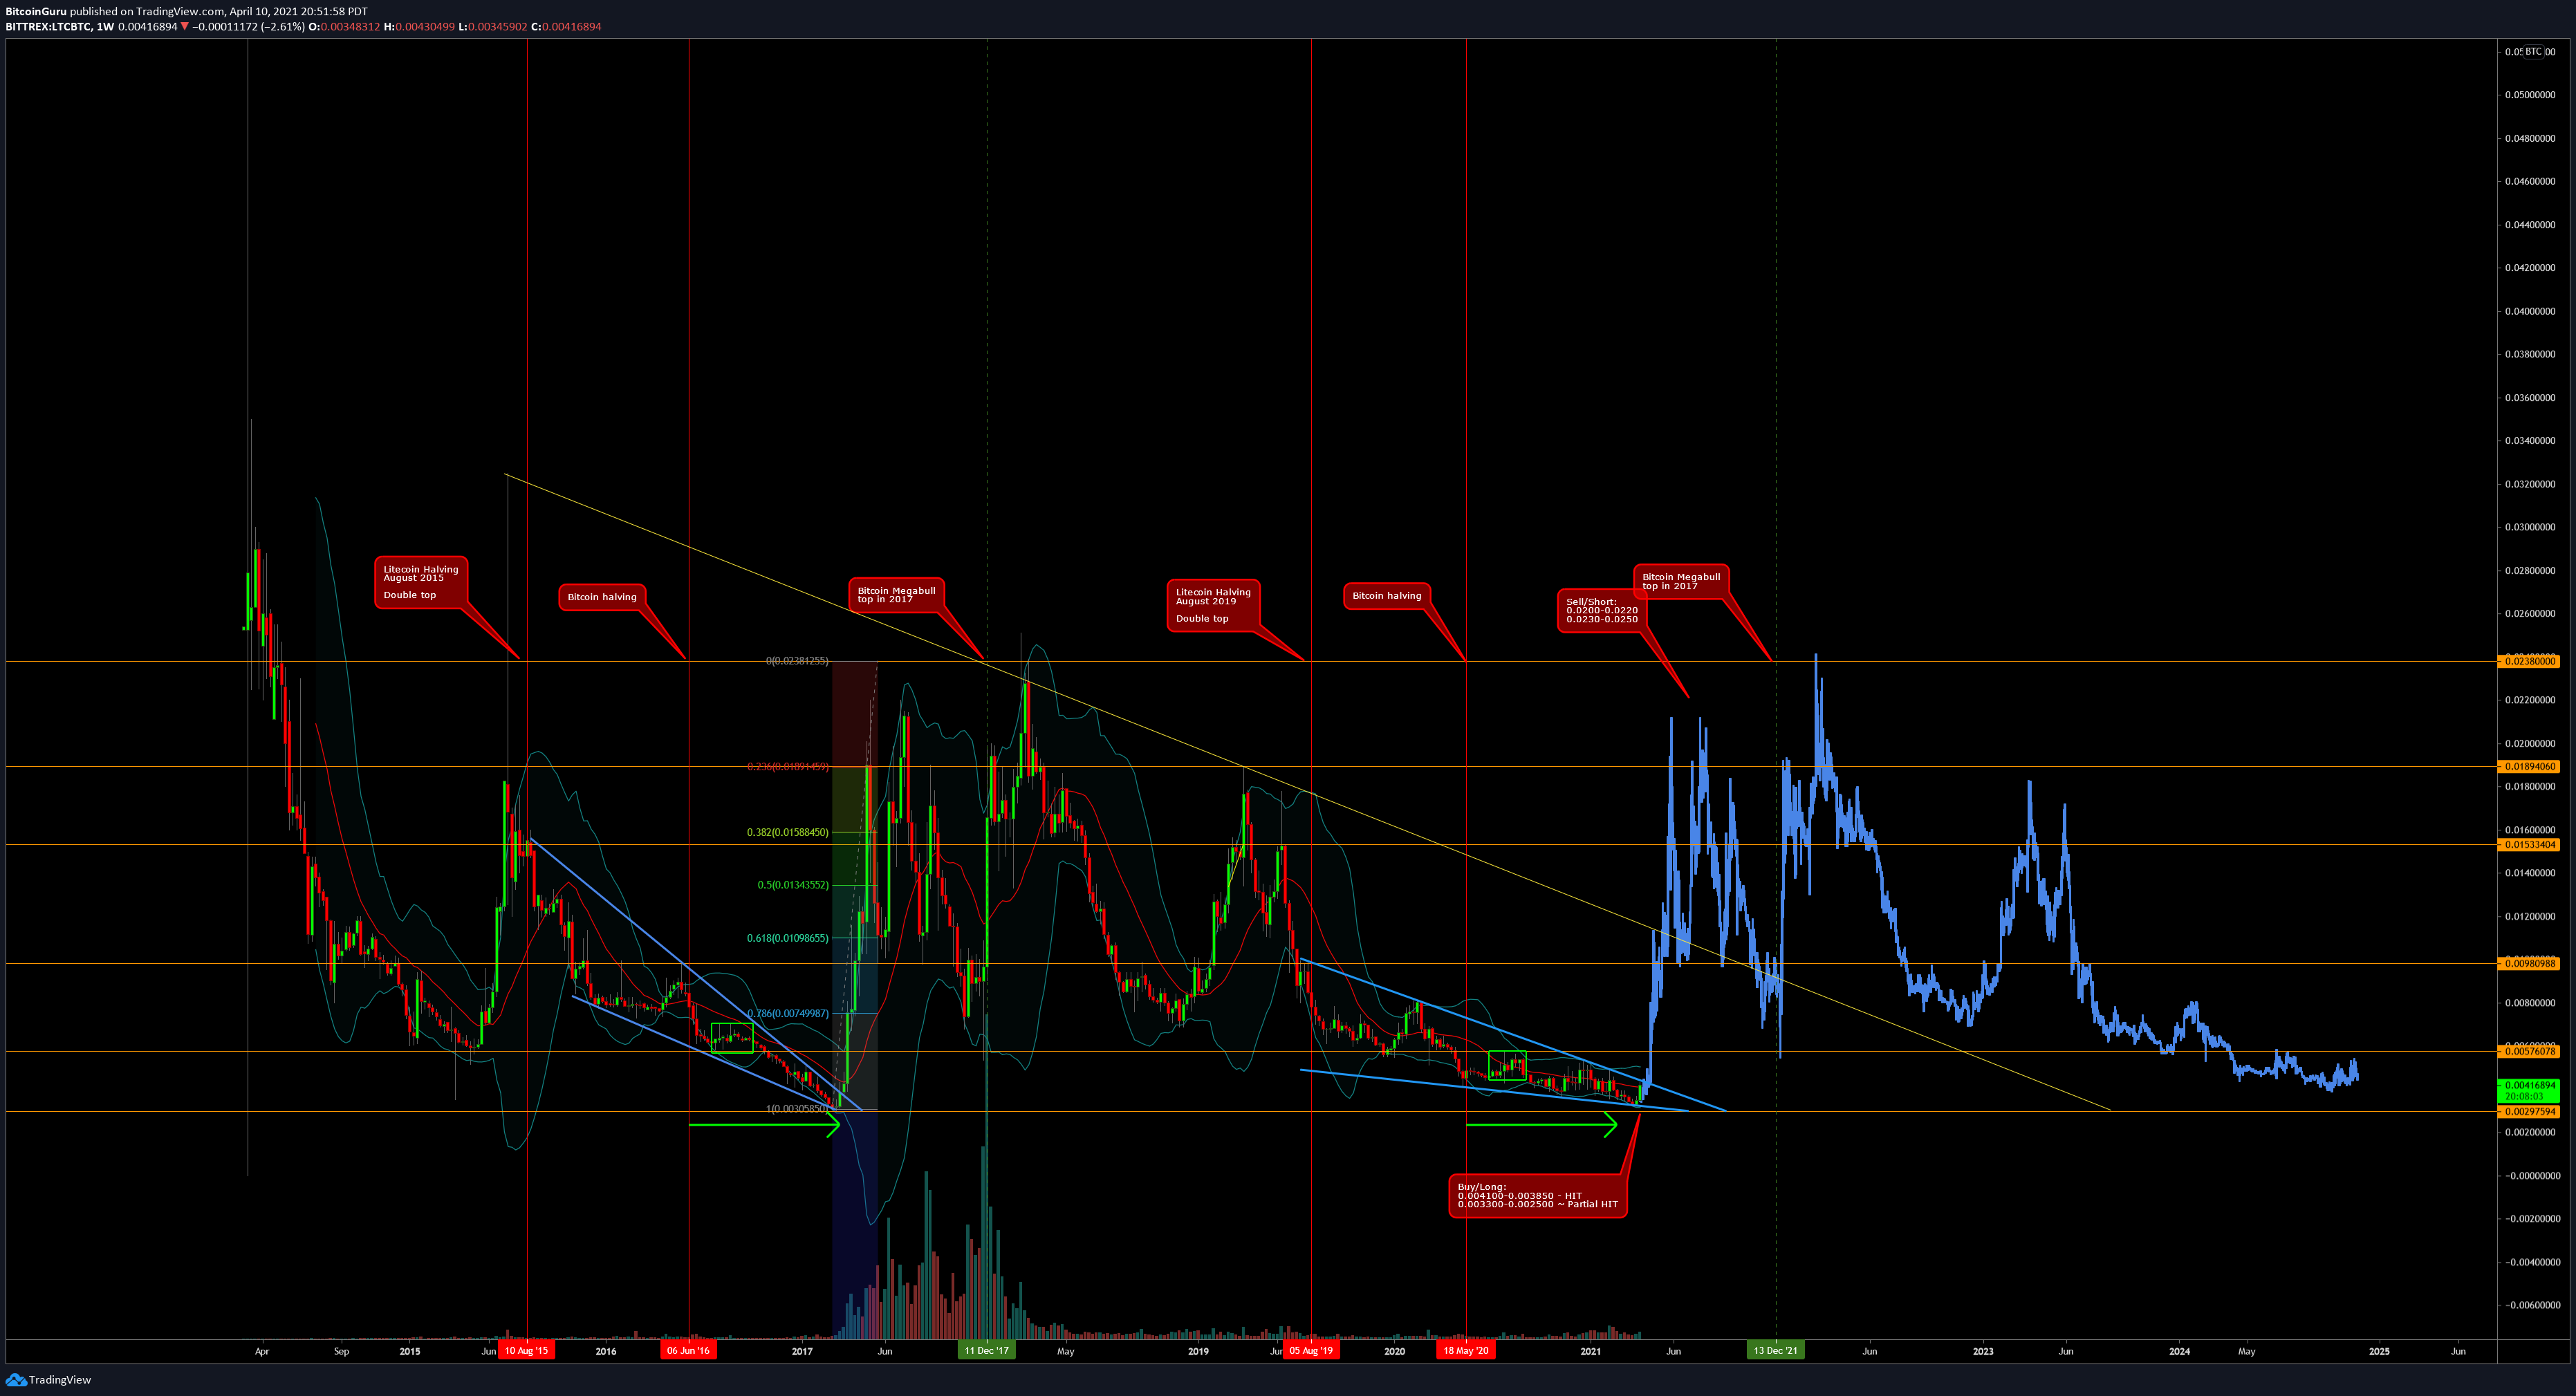The image size is (2576, 1396).
Task: Click the 0.02000000 price axis tick
Action: (x=2530, y=743)
